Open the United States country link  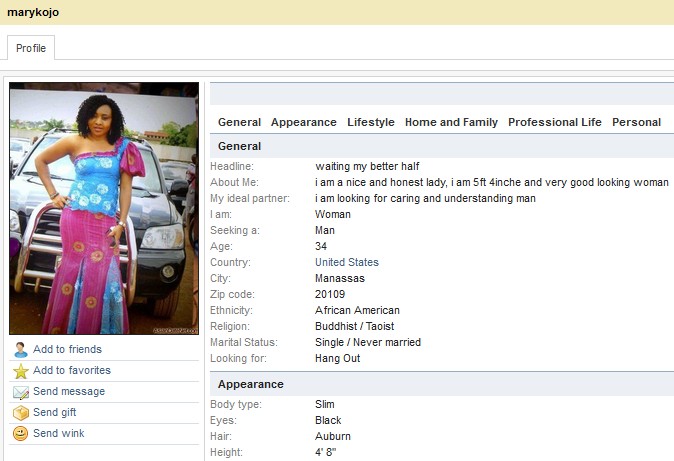pos(347,262)
